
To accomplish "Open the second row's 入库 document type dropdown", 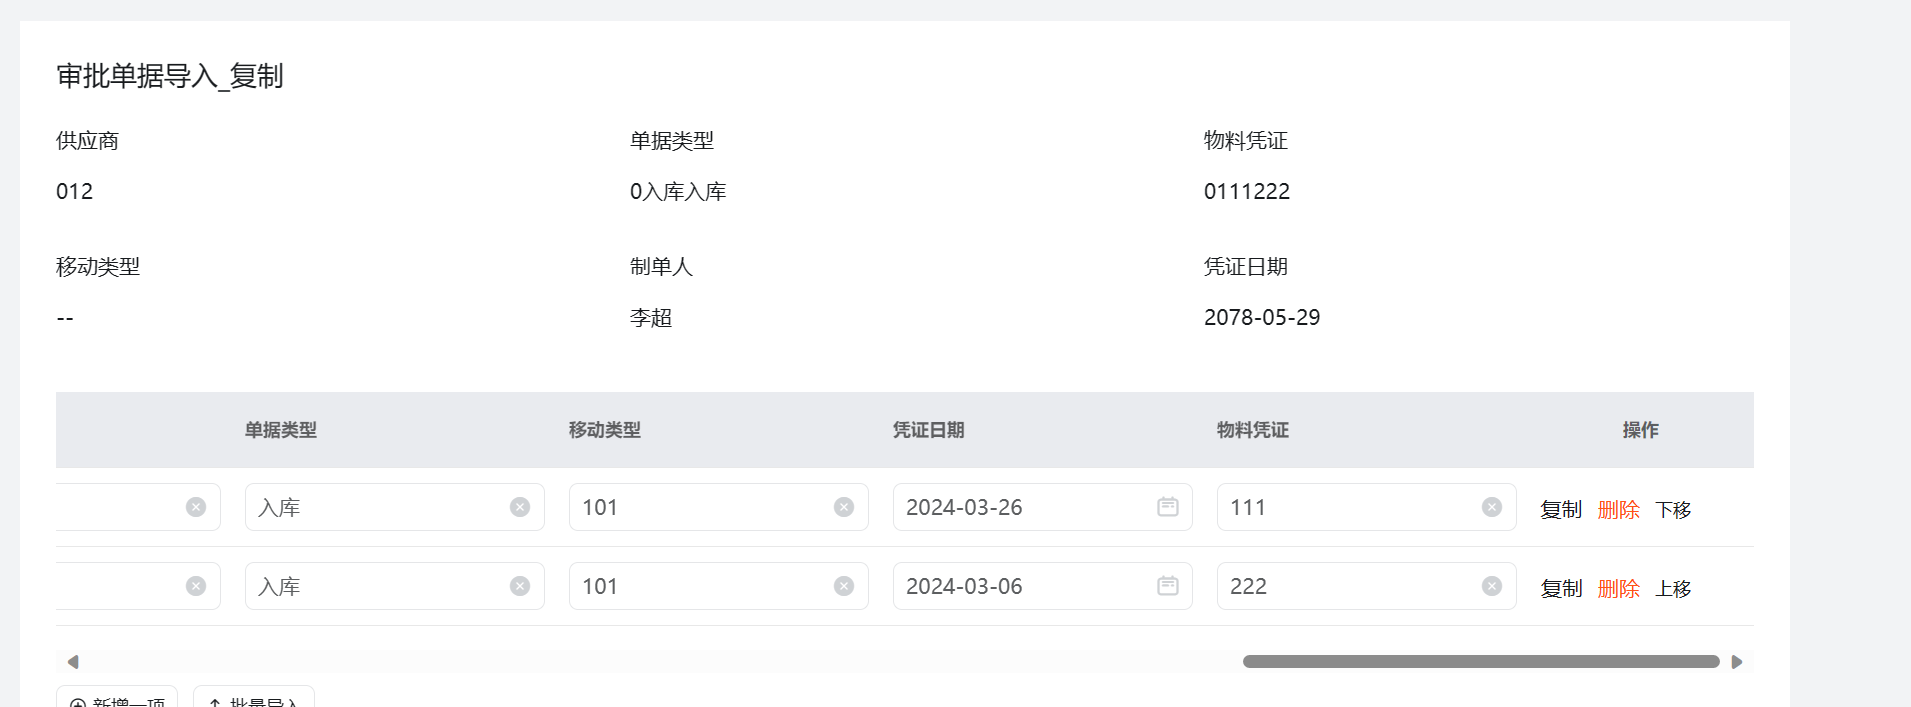I will [395, 586].
